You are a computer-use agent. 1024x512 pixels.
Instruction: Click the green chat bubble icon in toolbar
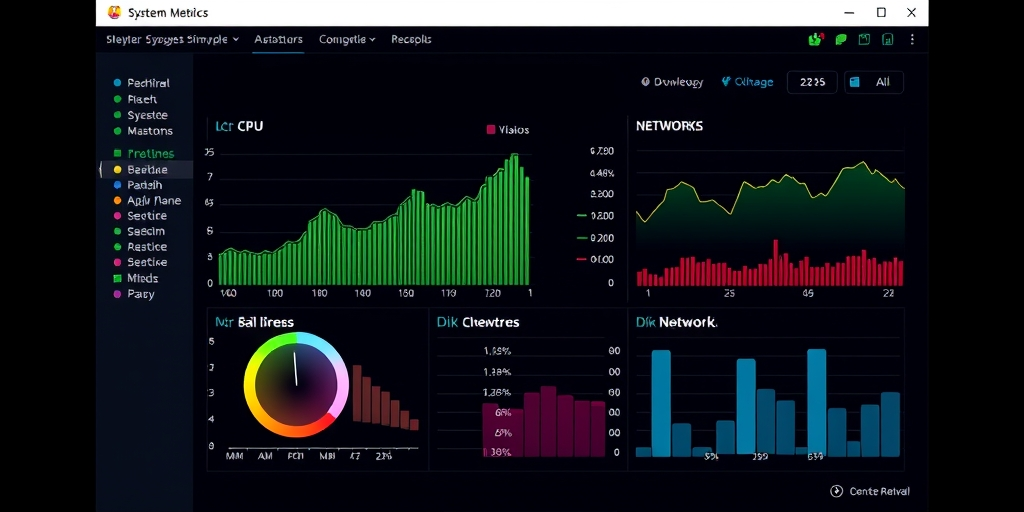tap(840, 39)
